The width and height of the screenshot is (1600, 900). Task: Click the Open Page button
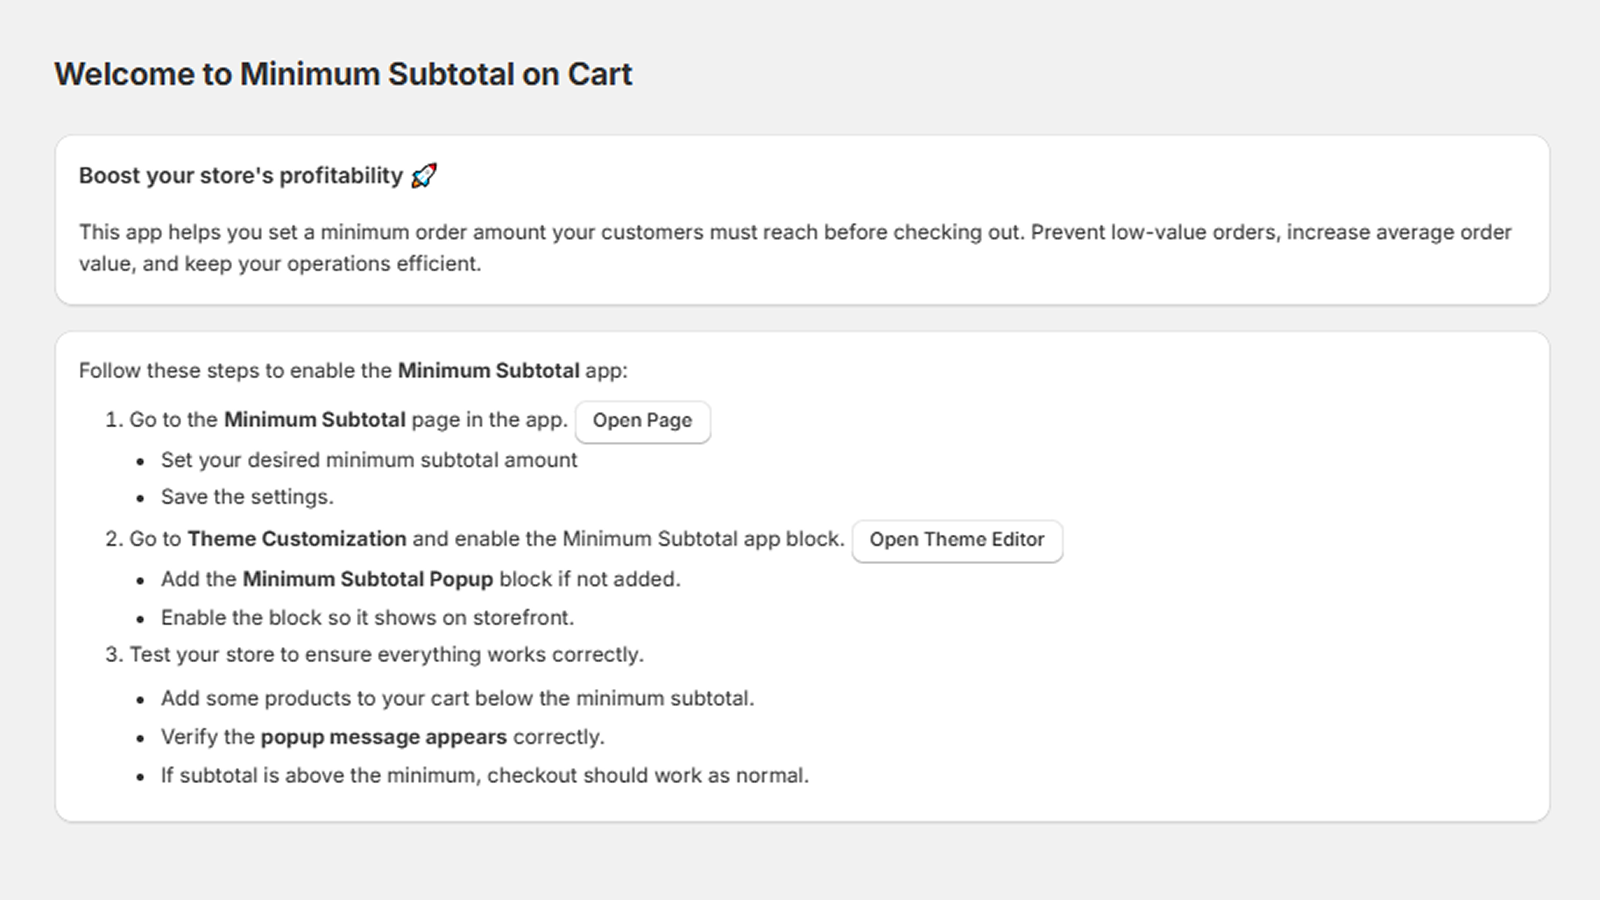[x=642, y=421]
